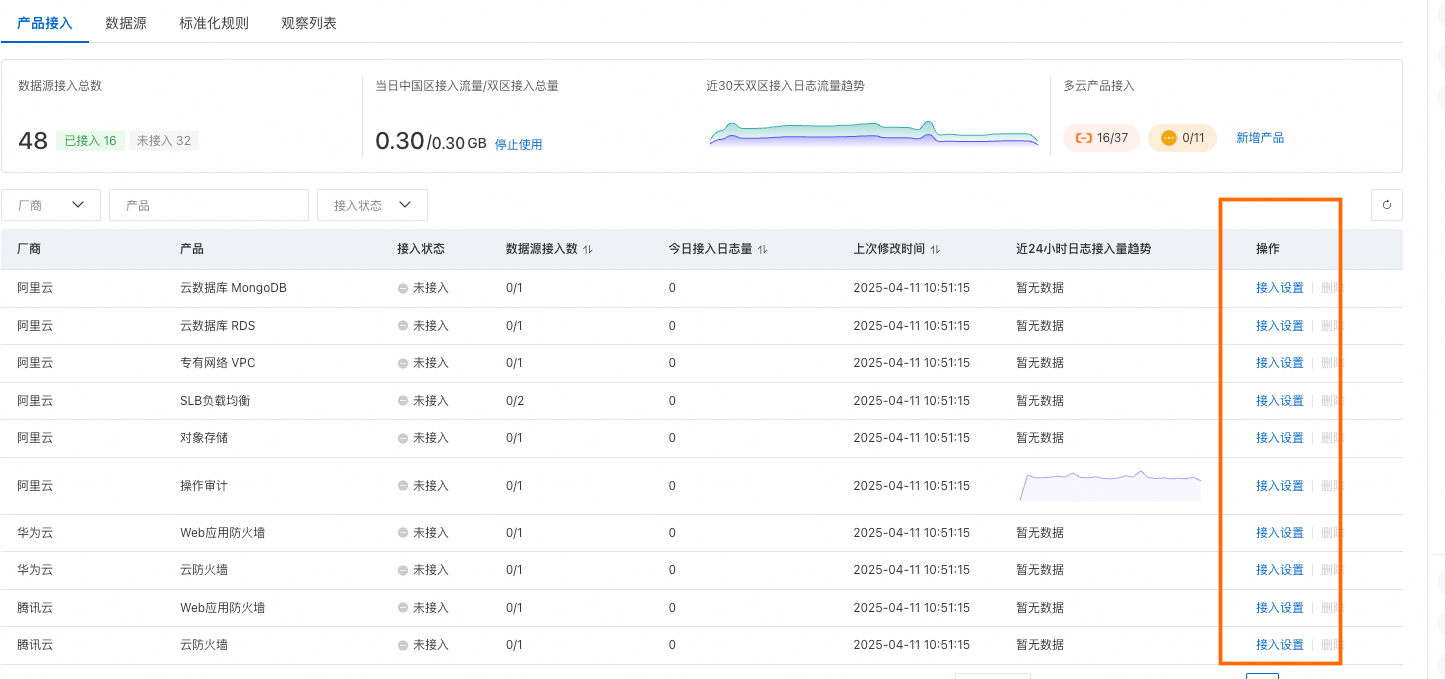
Task: Click the 接入状态 column header
Action: click(x=421, y=249)
